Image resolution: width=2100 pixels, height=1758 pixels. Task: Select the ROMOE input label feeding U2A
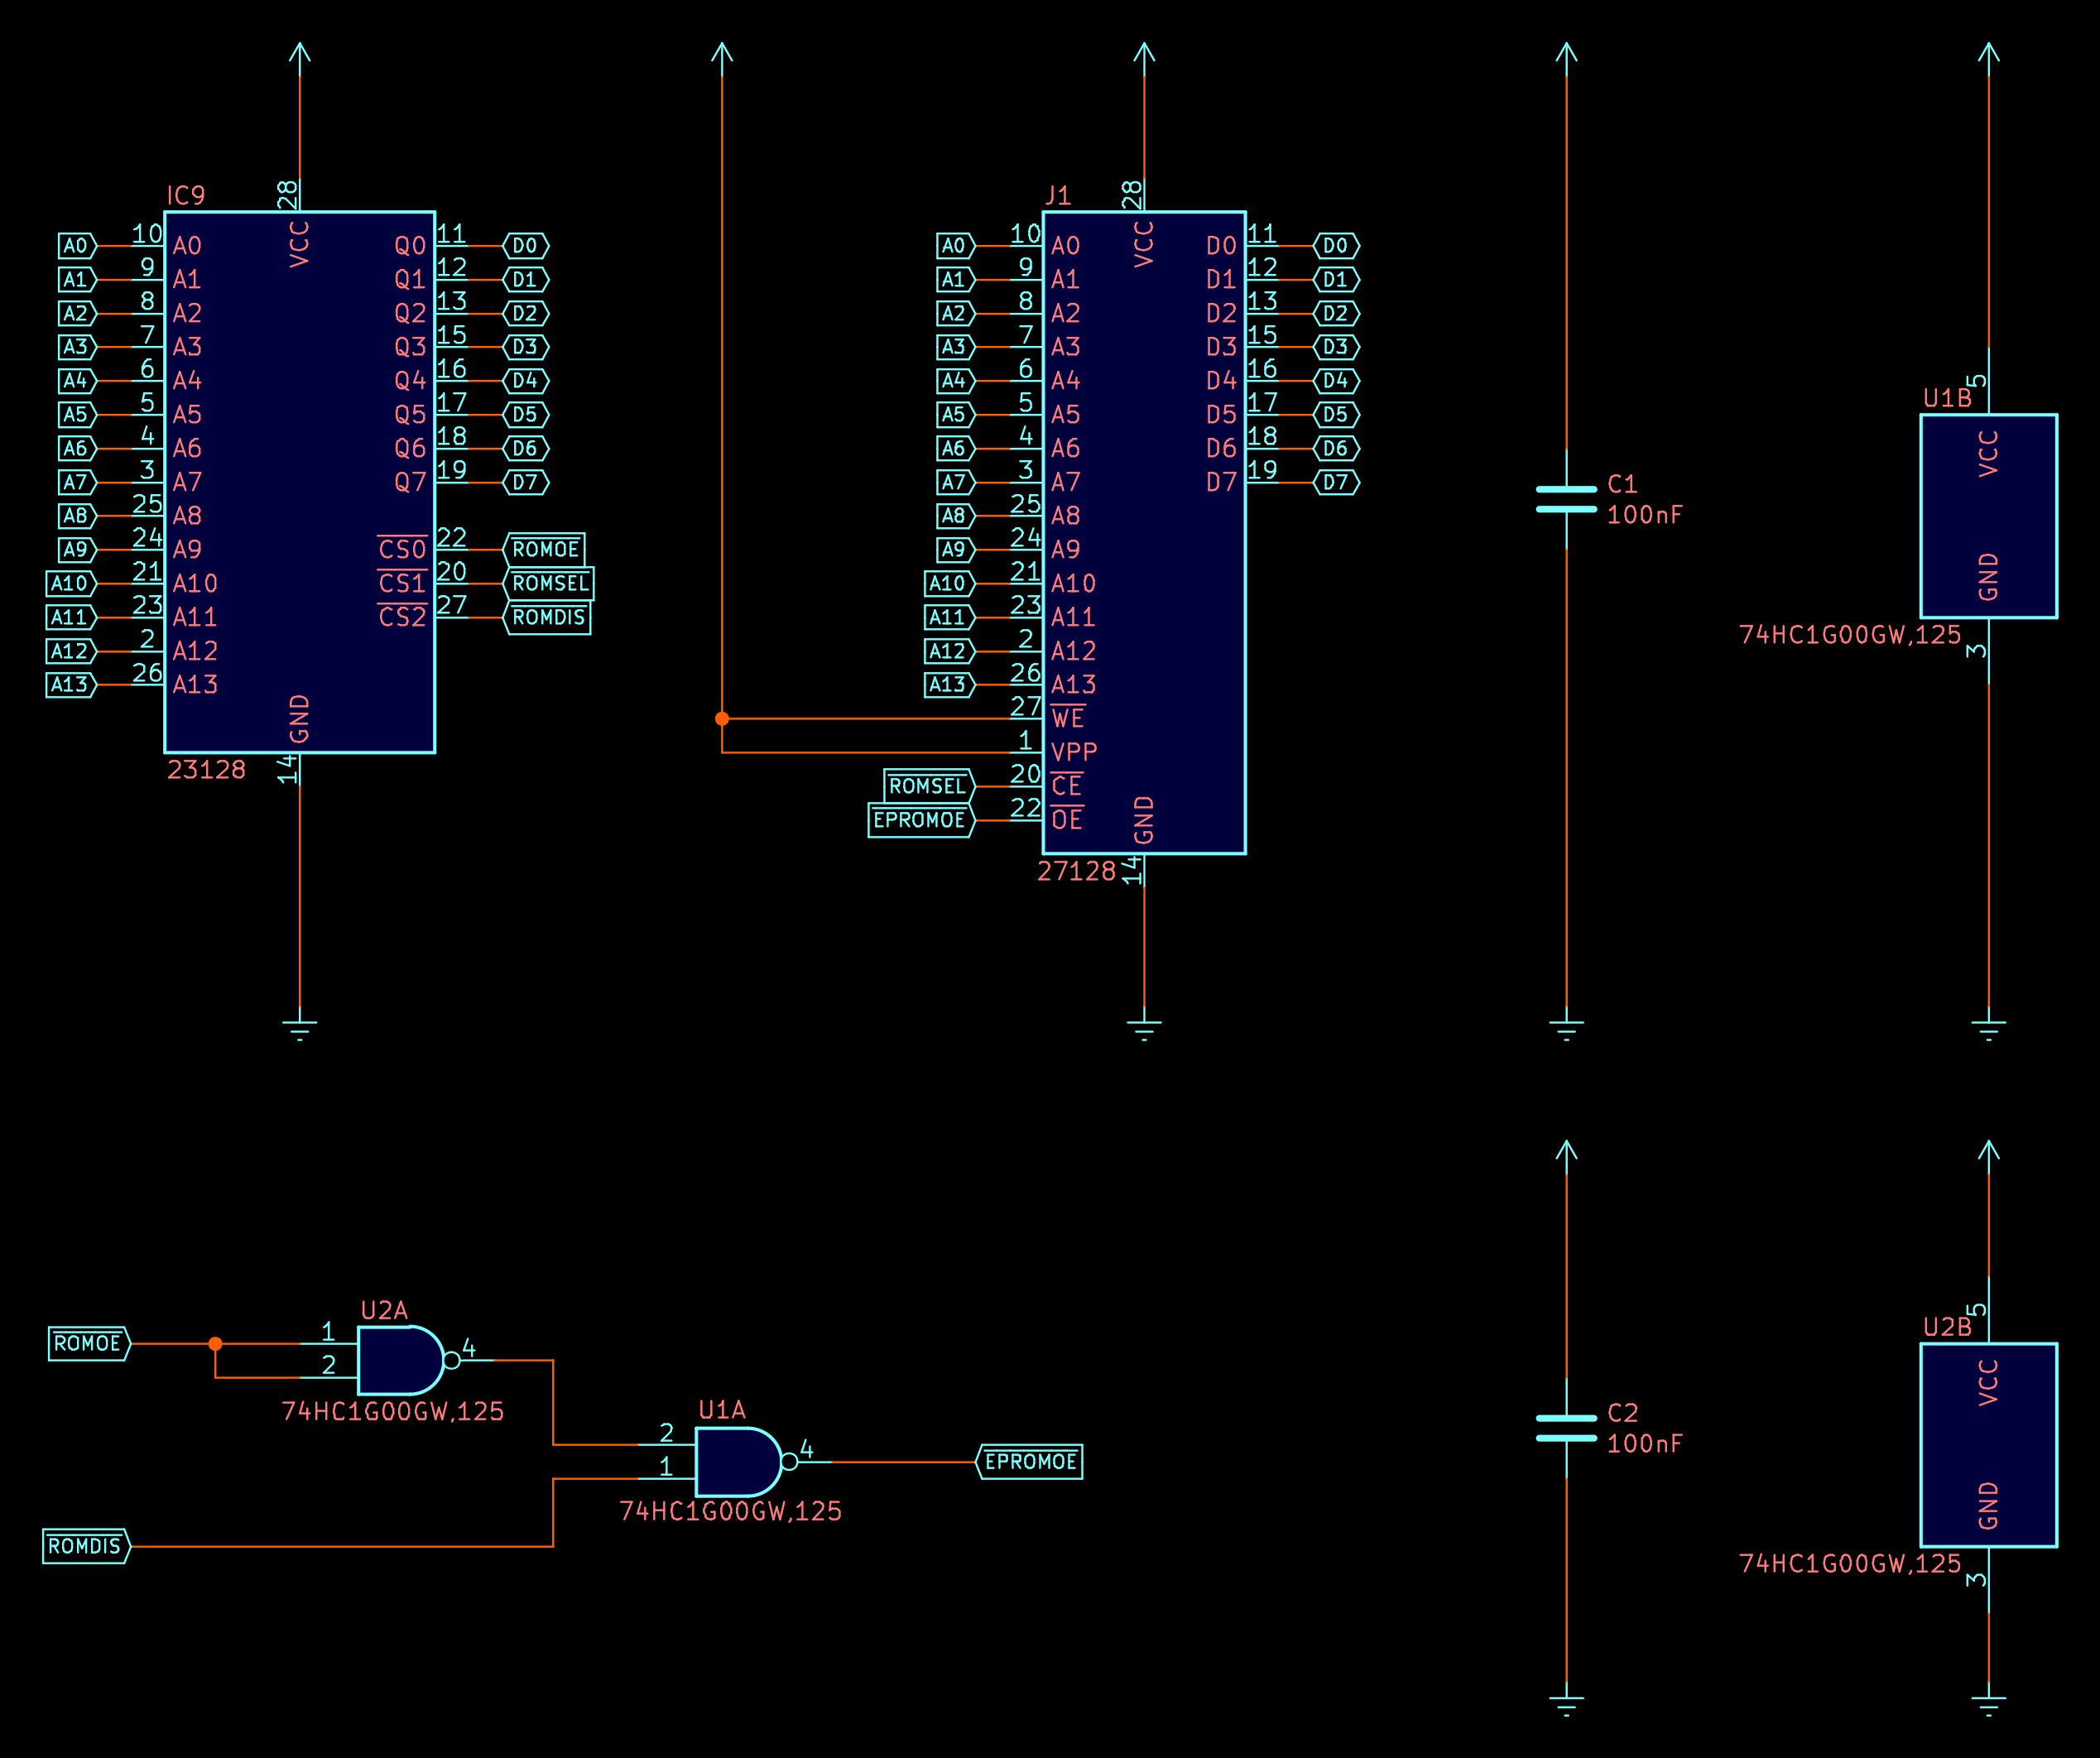click(88, 1343)
